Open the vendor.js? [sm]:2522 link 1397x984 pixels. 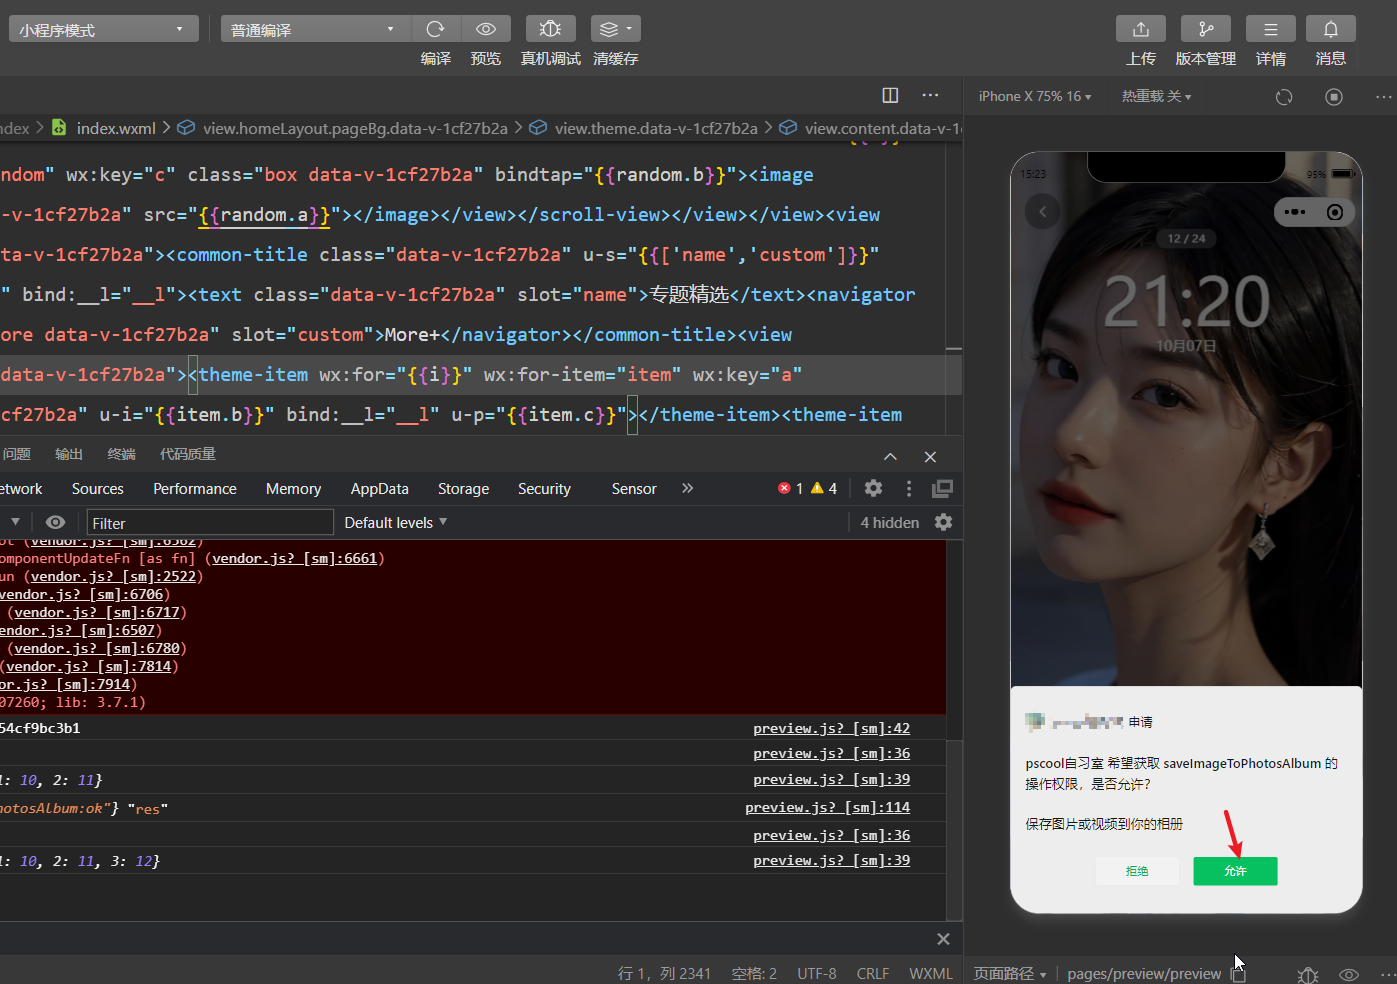[113, 576]
